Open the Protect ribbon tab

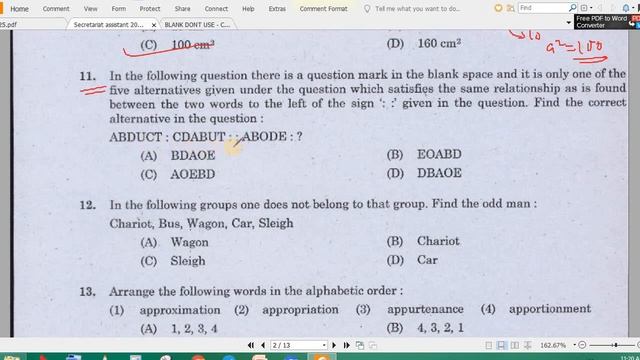(150, 9)
